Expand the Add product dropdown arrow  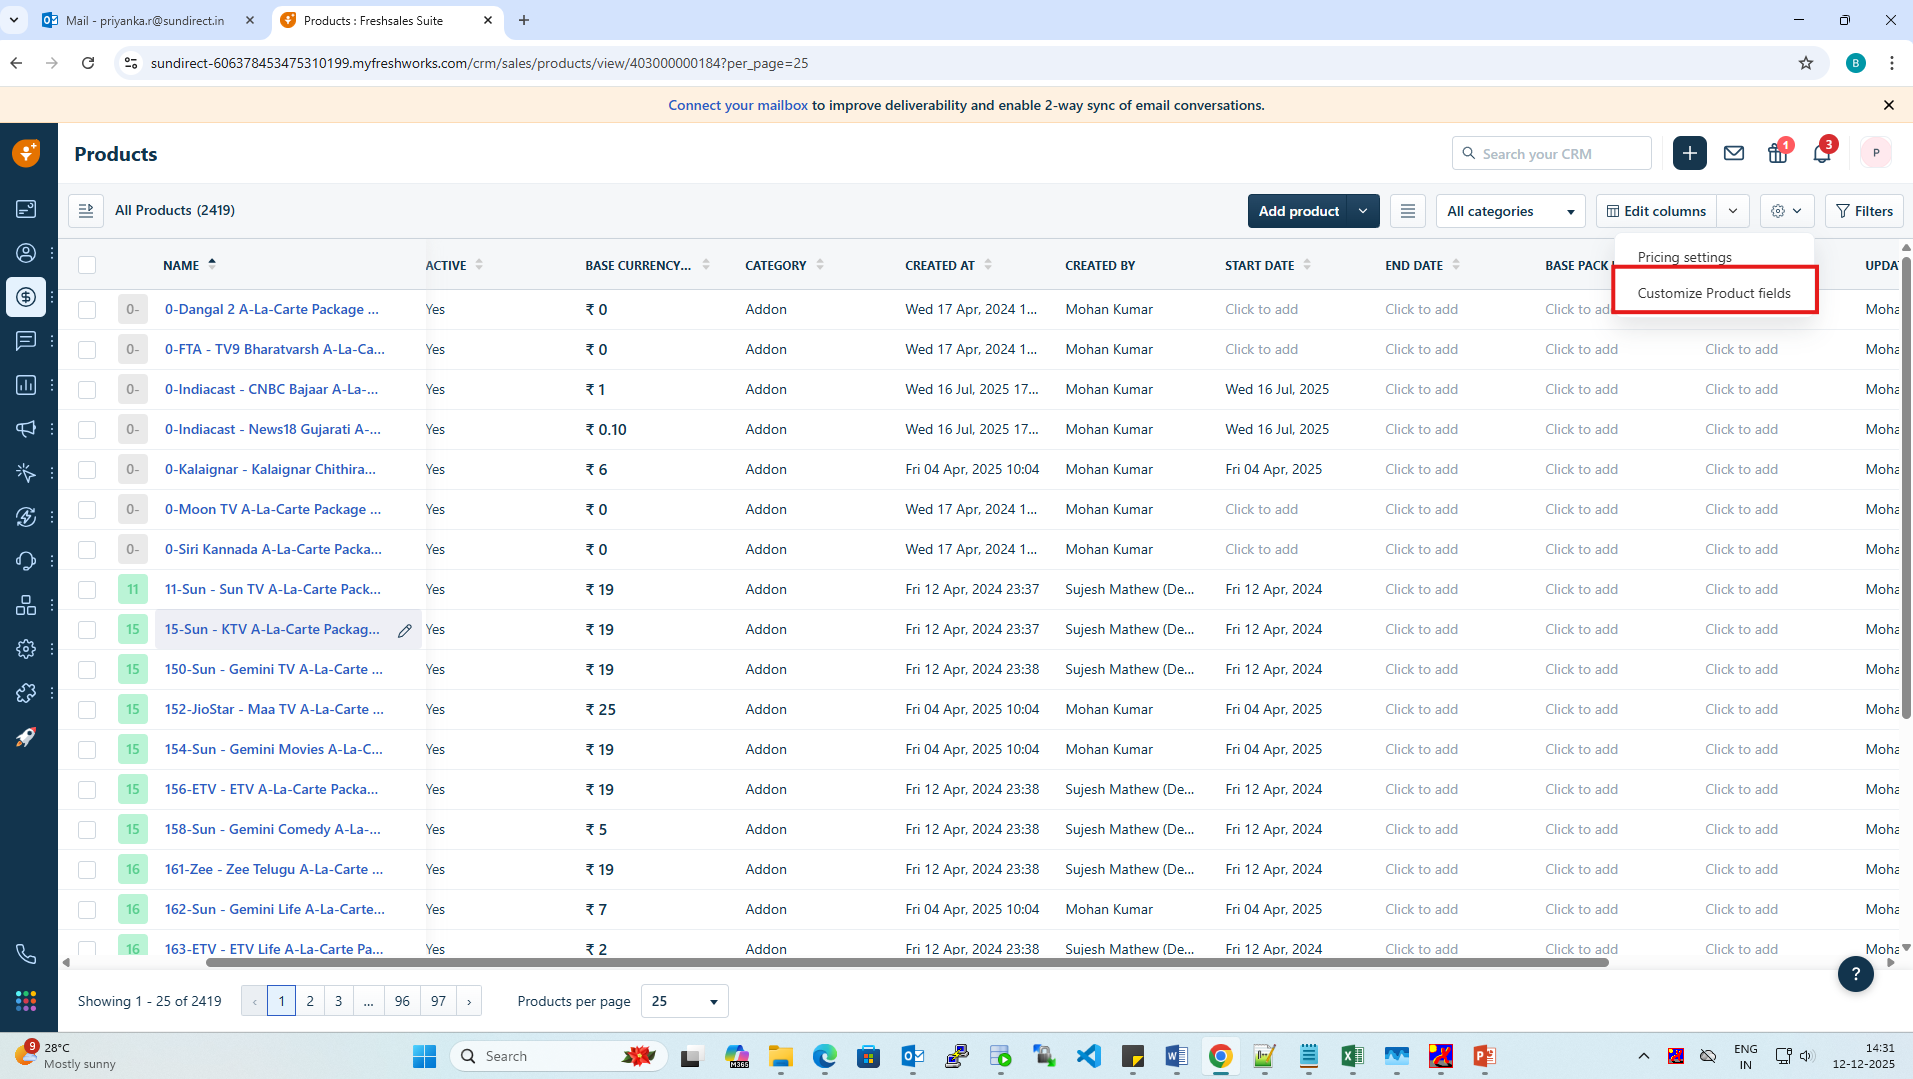(x=1363, y=211)
